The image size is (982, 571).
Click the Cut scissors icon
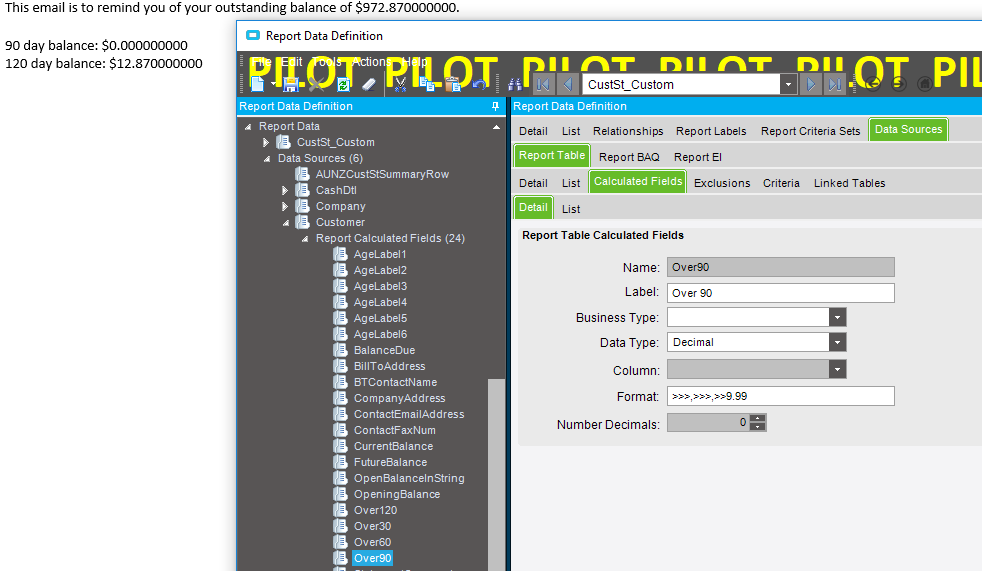click(x=400, y=84)
